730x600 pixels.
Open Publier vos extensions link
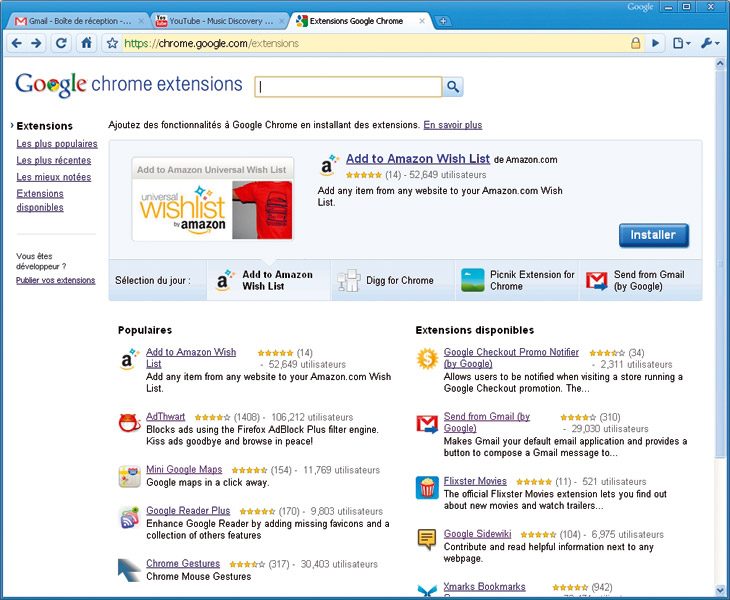55,280
